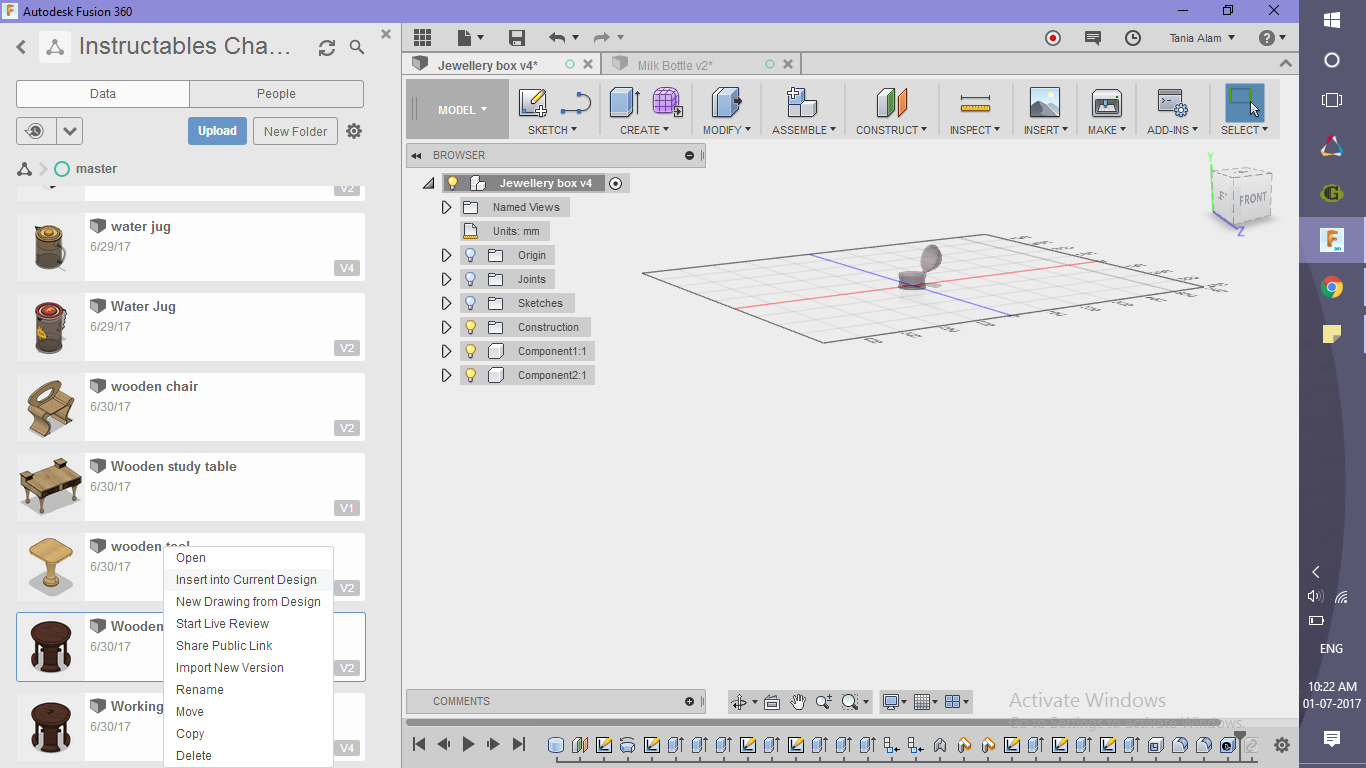Open the job status clock icon
The height and width of the screenshot is (768, 1366).
point(1133,38)
